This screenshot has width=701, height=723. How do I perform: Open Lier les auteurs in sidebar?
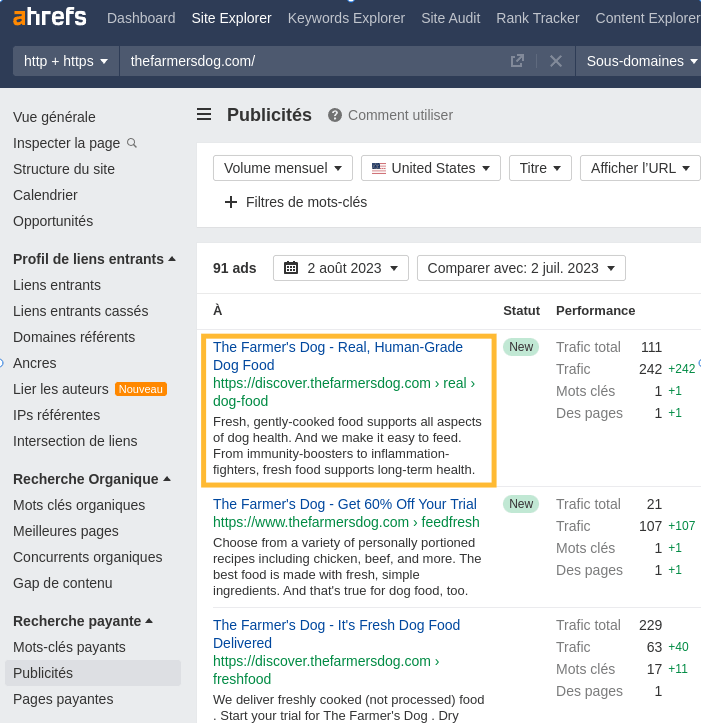61,389
